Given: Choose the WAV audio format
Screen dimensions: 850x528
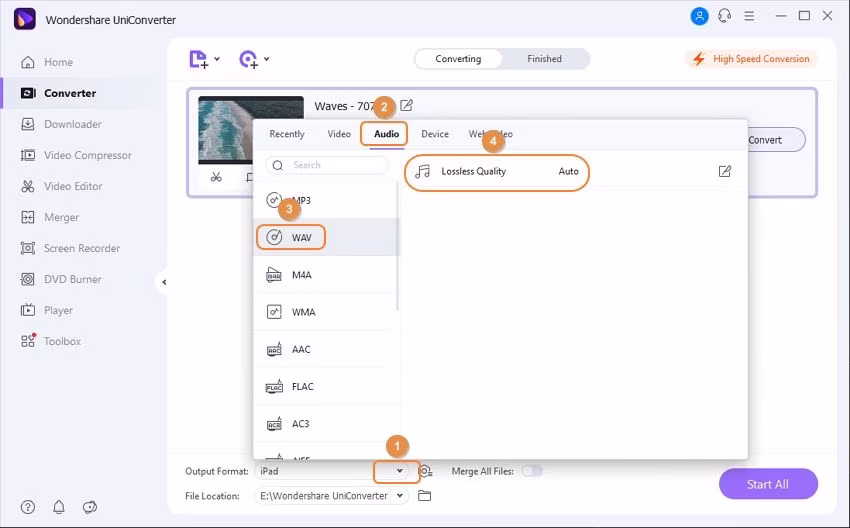Looking at the screenshot, I should [x=326, y=237].
